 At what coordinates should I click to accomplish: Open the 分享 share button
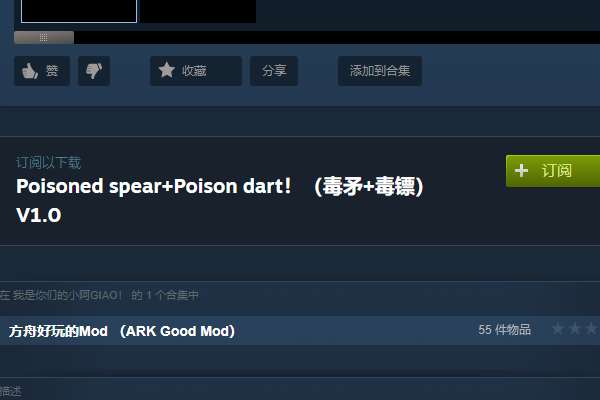click(274, 71)
